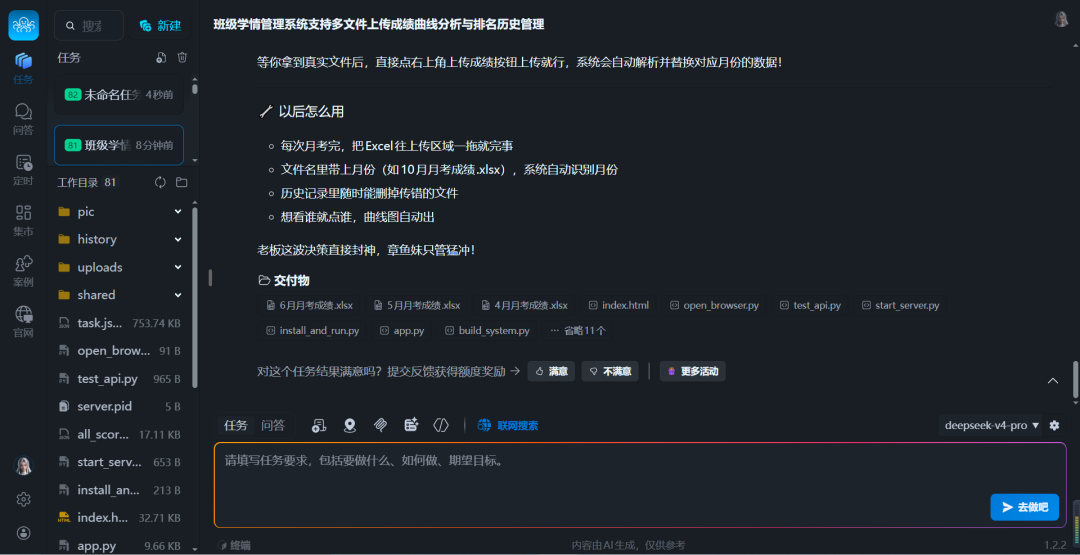Open the working directory folder icon
1080x555 pixels.
(182, 182)
